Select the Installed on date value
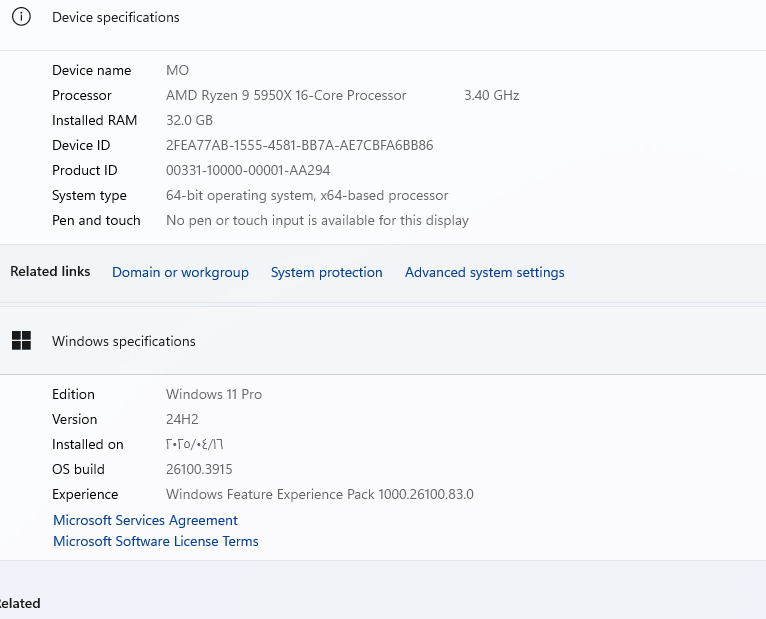Image resolution: width=766 pixels, height=619 pixels. [194, 444]
